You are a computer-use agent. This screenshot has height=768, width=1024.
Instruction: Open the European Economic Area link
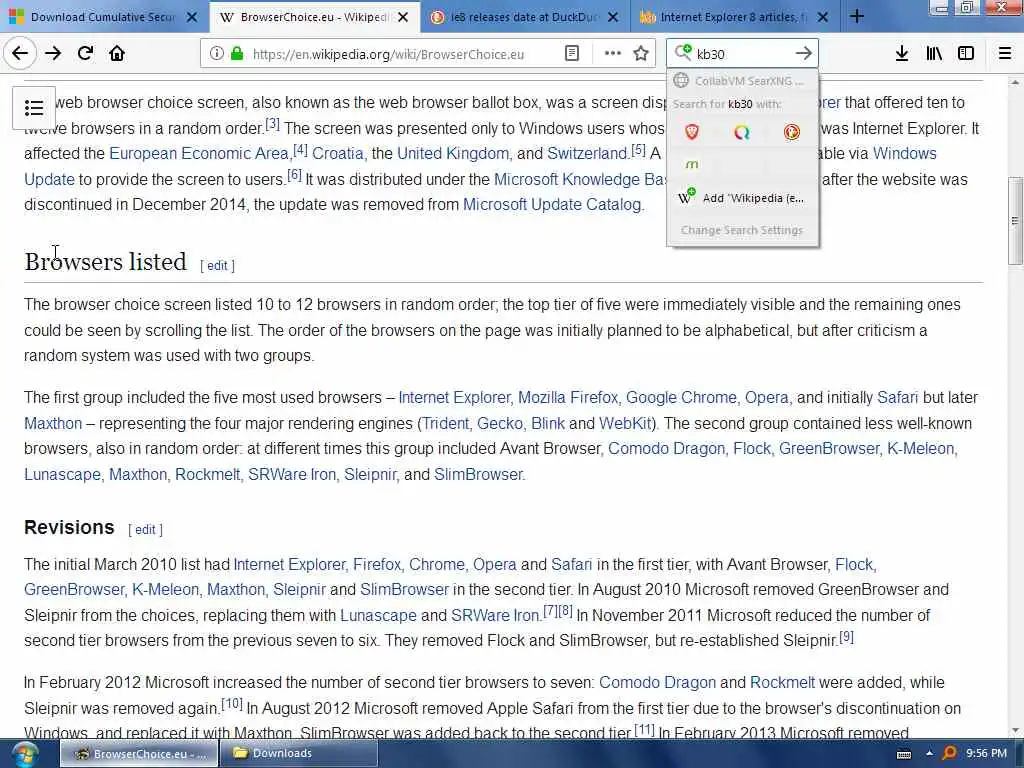(199, 153)
